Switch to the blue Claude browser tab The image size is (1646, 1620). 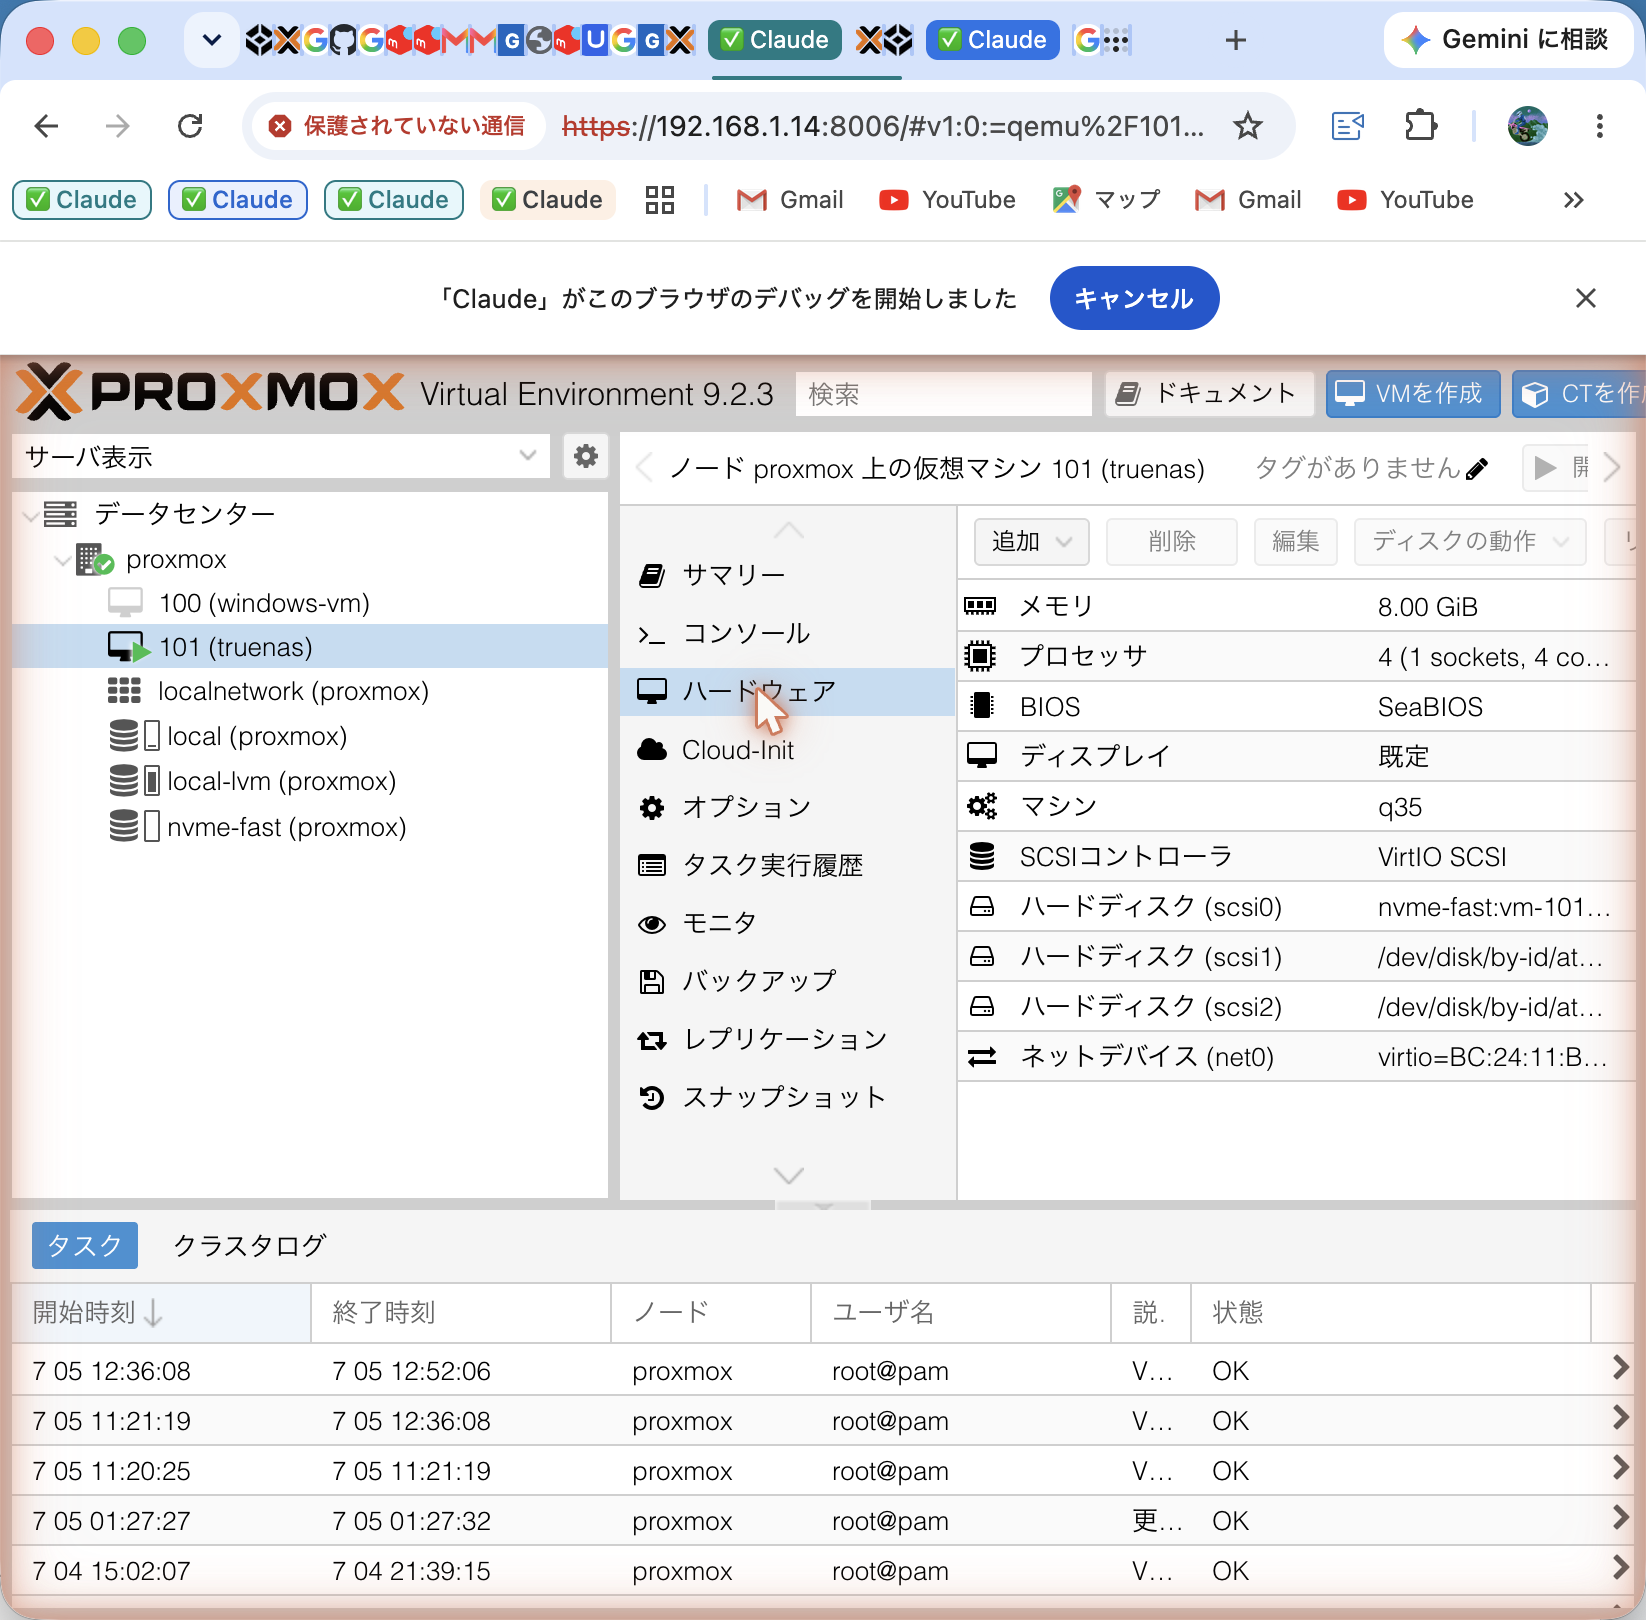pyautogui.click(x=993, y=40)
